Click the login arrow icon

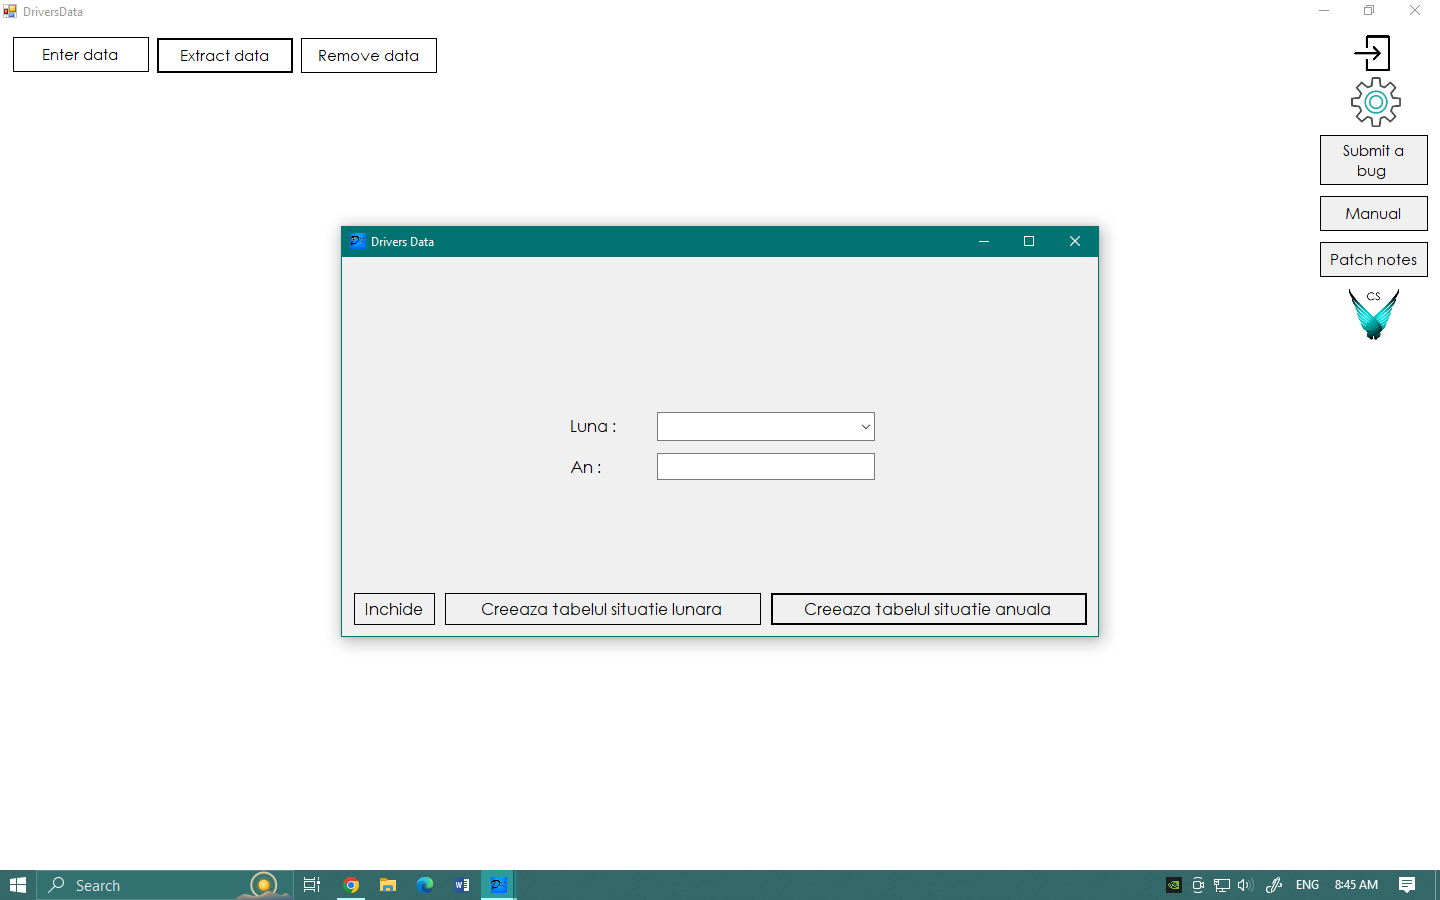[x=1372, y=53]
